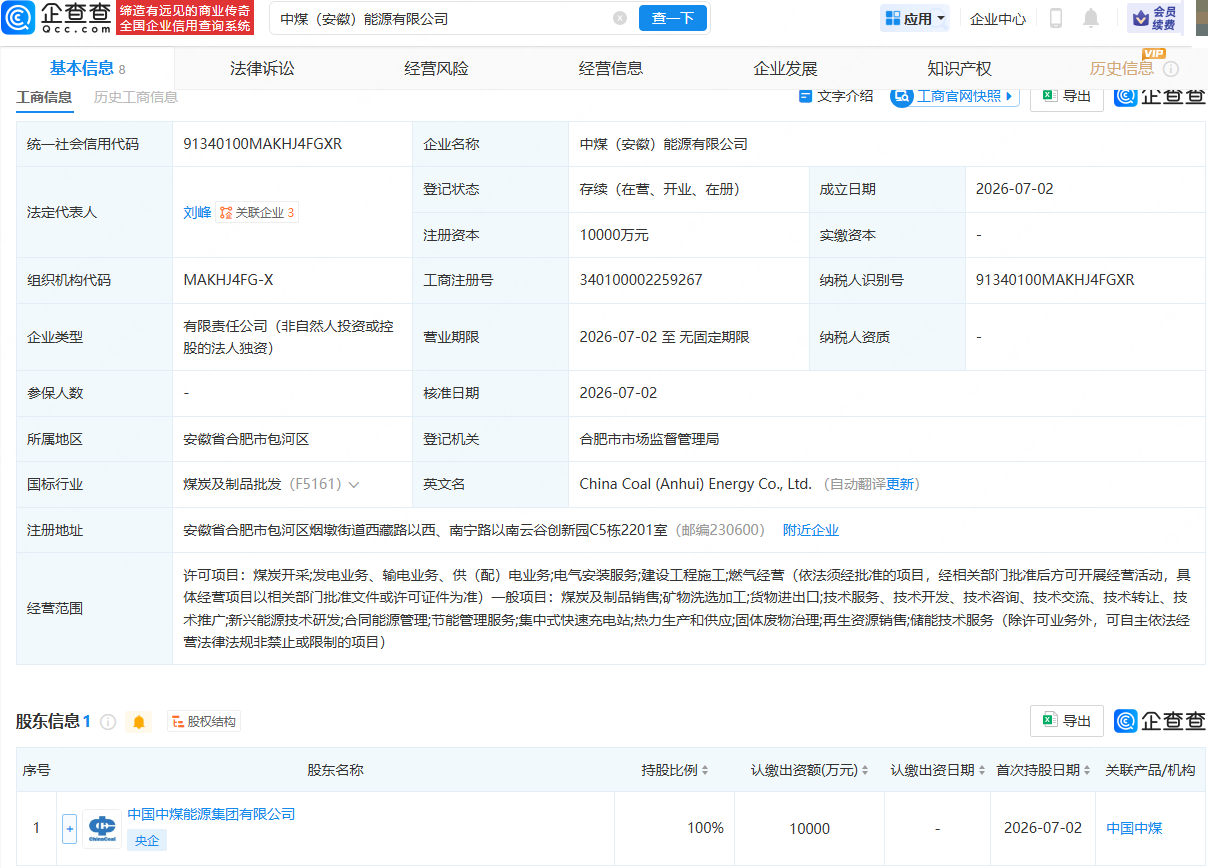The width and height of the screenshot is (1208, 868).
Task: Switch to the 历史信息 VIP tab
Action: click(1121, 68)
